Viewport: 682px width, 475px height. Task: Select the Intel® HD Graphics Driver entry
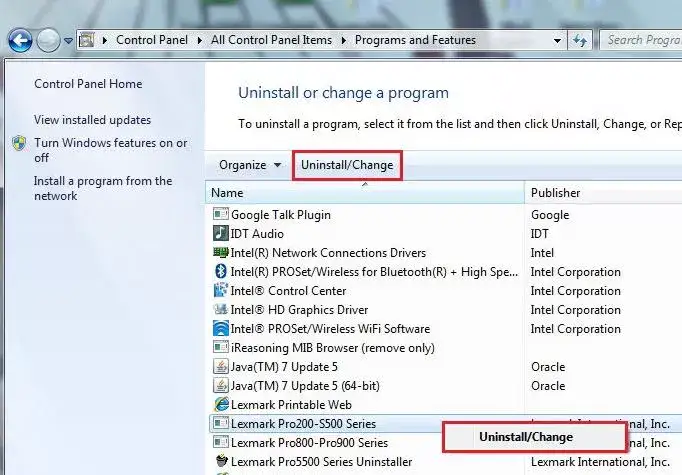299,310
